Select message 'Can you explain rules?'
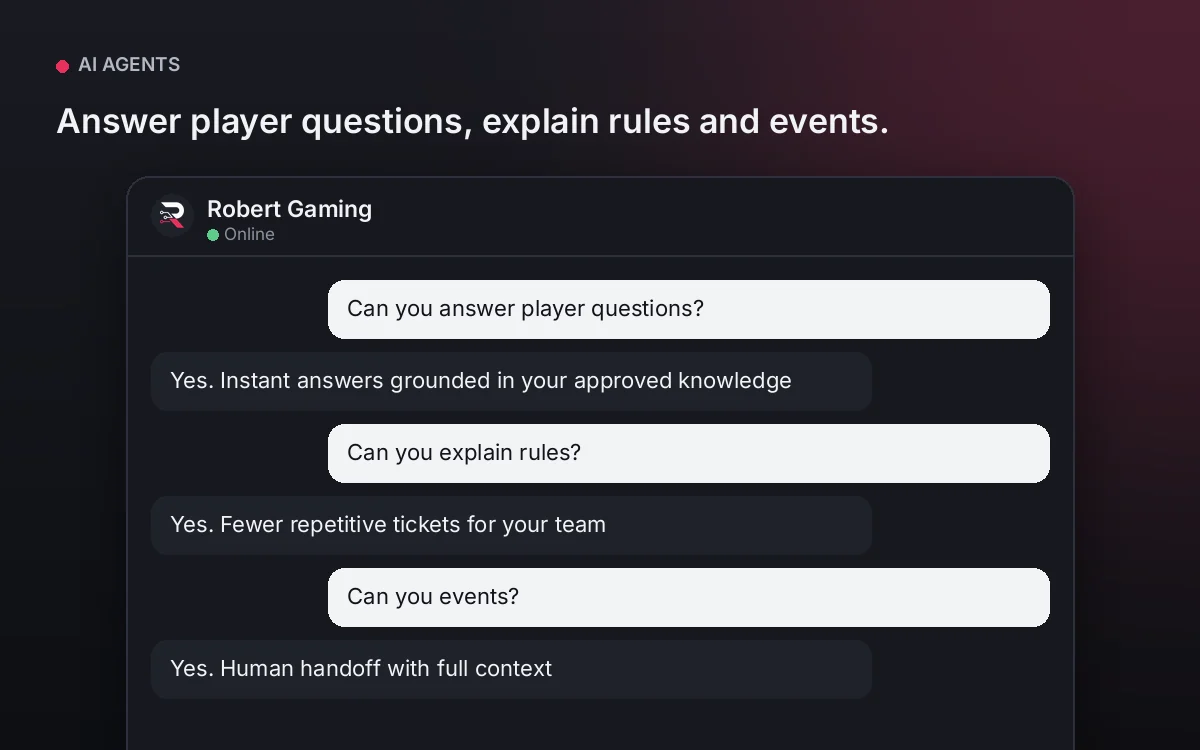This screenshot has width=1200, height=750. pyautogui.click(x=689, y=453)
